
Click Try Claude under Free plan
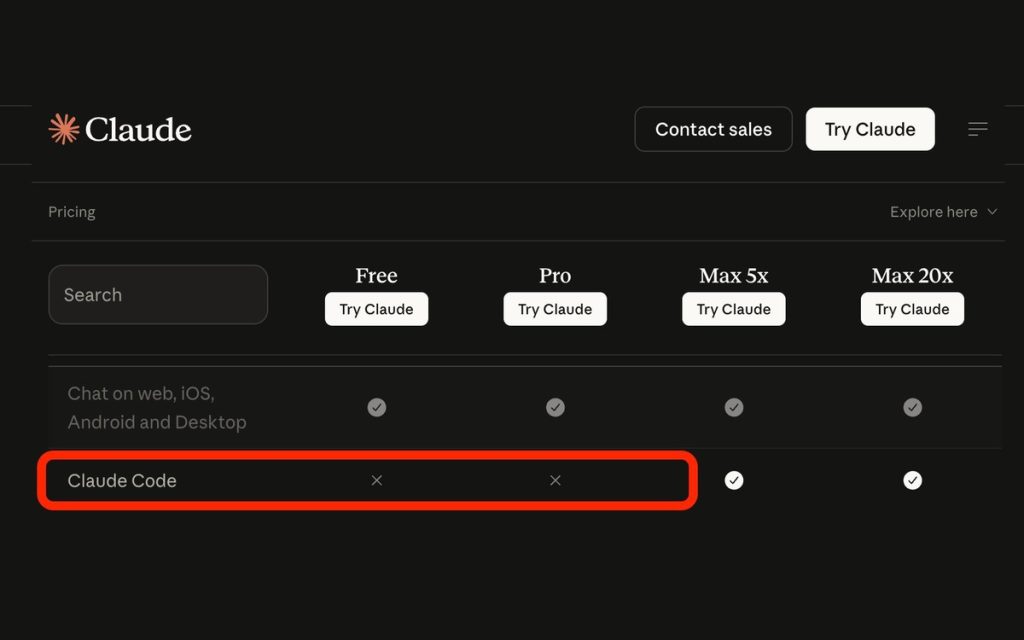(376, 309)
